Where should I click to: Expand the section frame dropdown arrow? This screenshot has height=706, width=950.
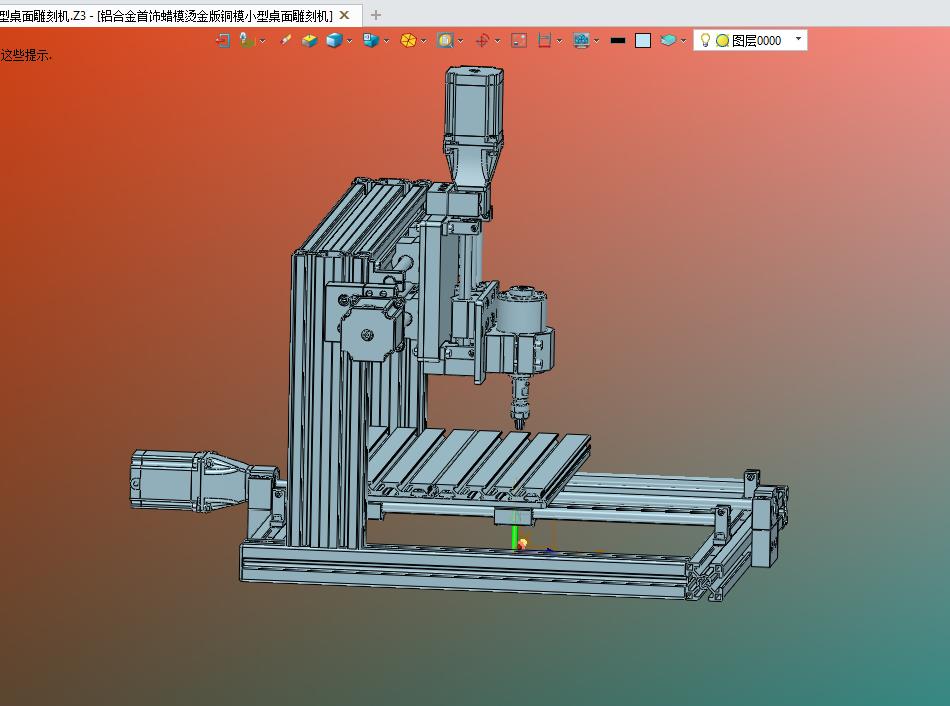559,41
